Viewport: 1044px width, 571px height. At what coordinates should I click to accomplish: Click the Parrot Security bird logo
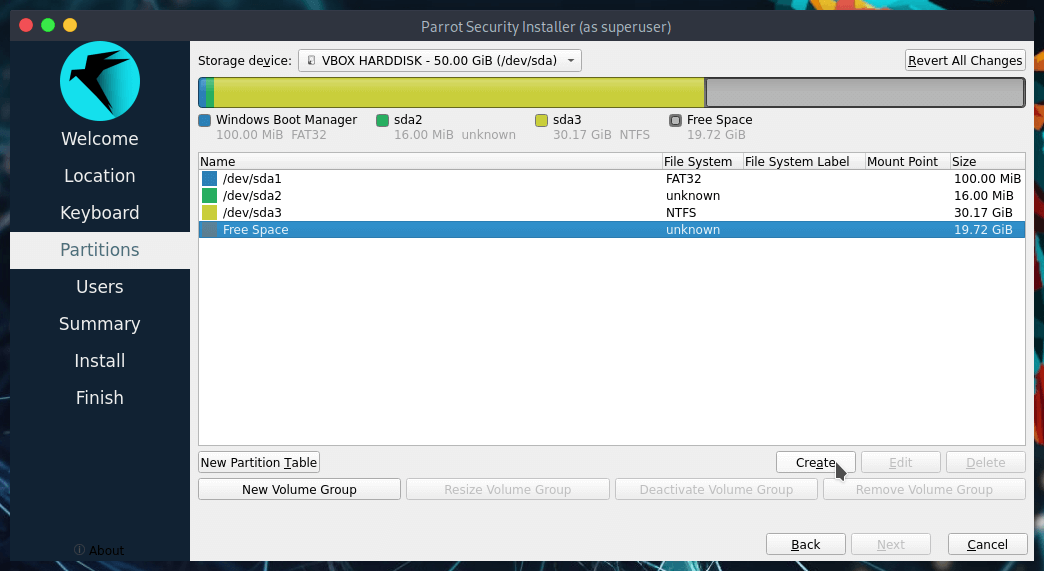click(99, 81)
